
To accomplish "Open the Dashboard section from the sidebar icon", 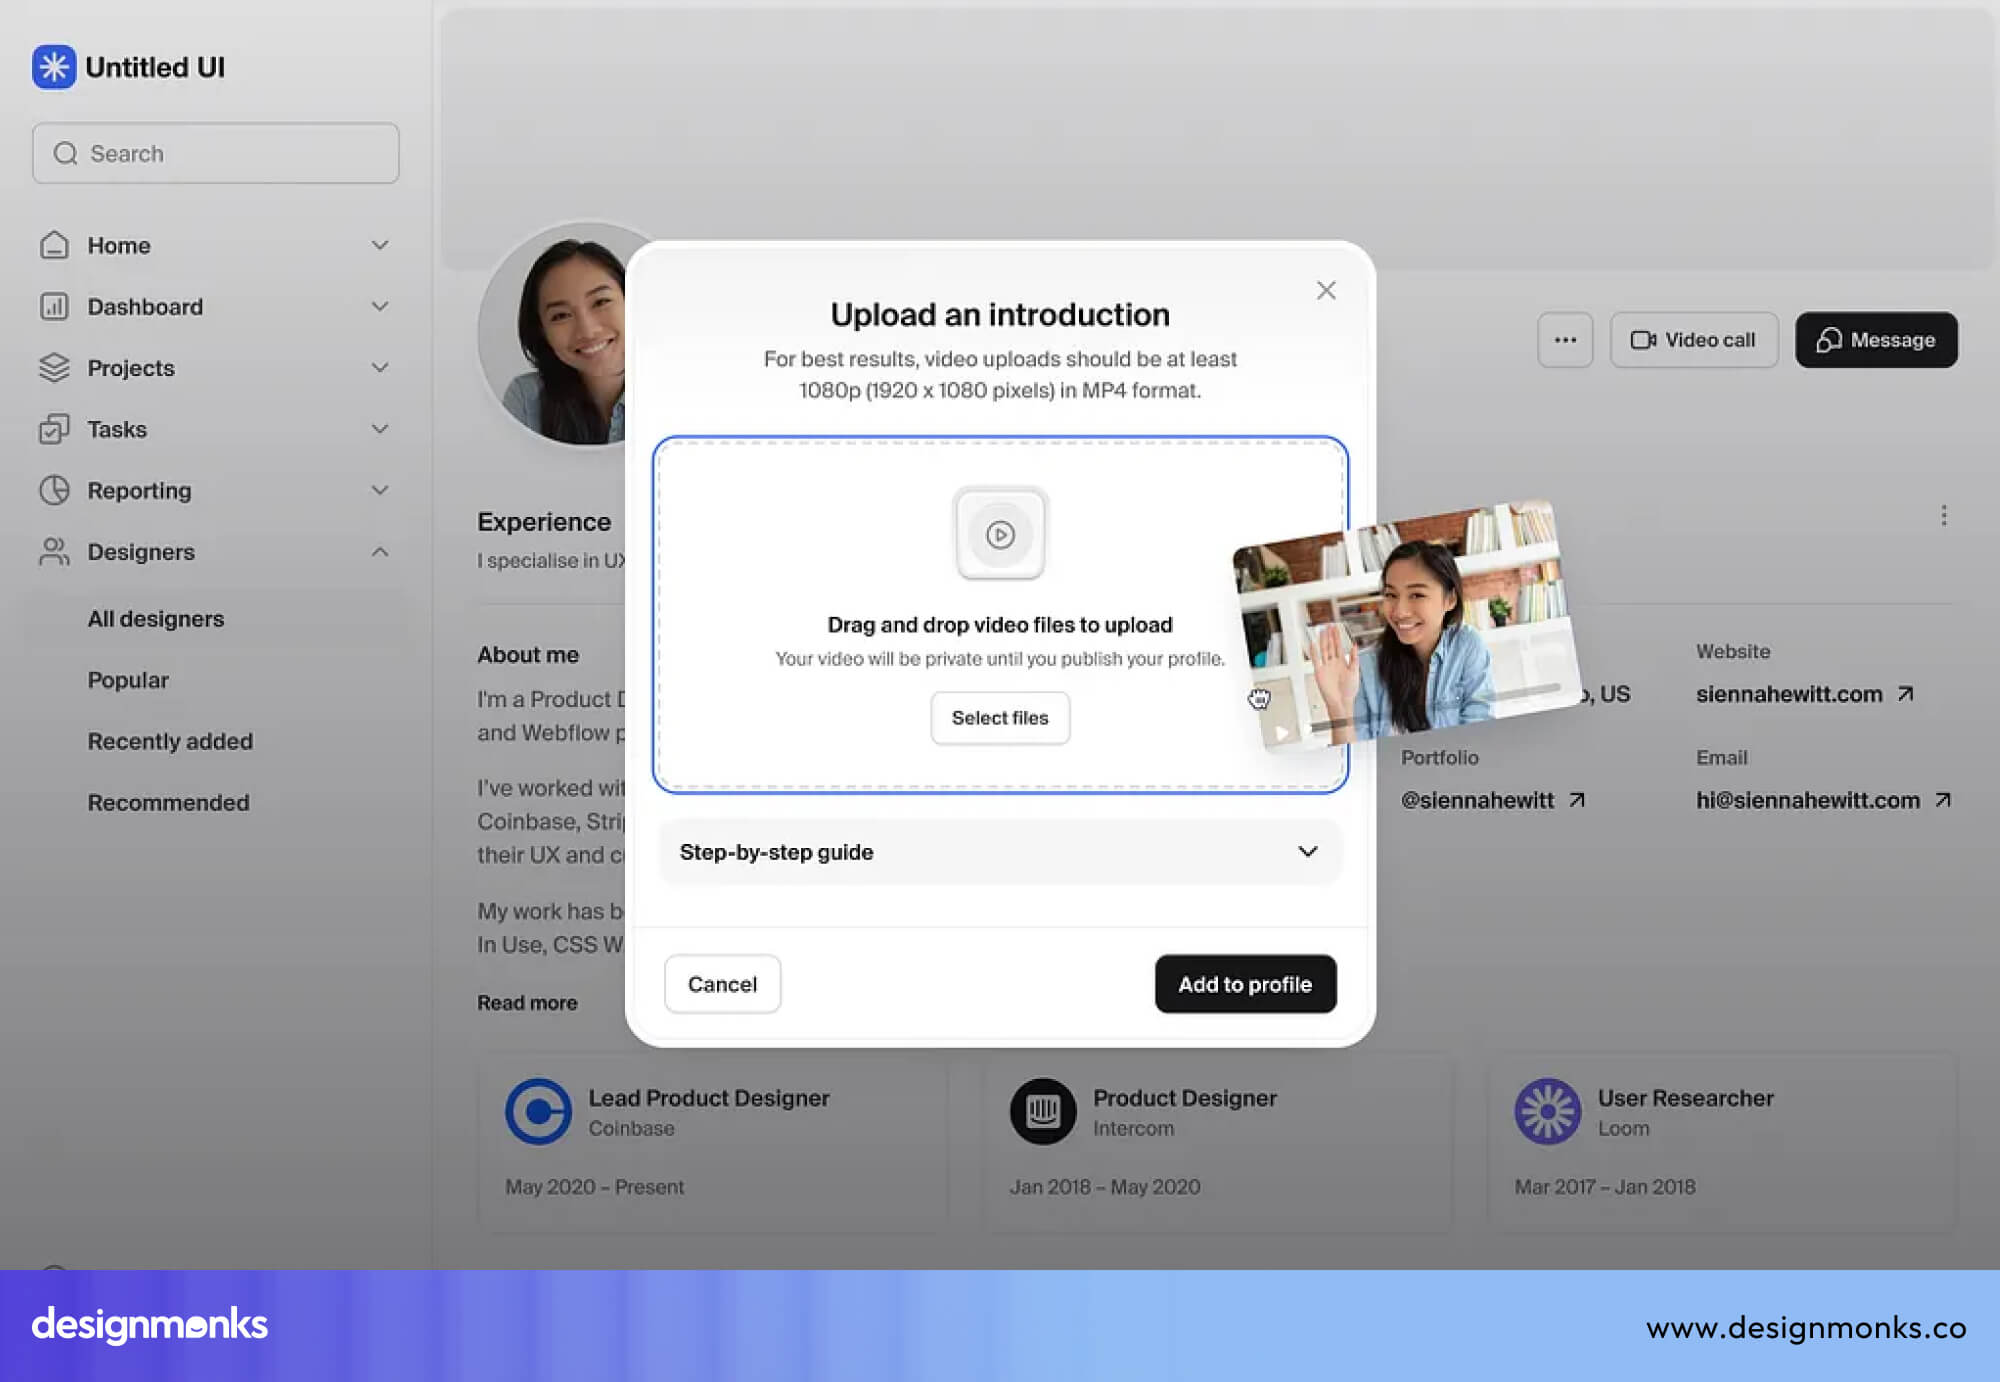I will (55, 306).
